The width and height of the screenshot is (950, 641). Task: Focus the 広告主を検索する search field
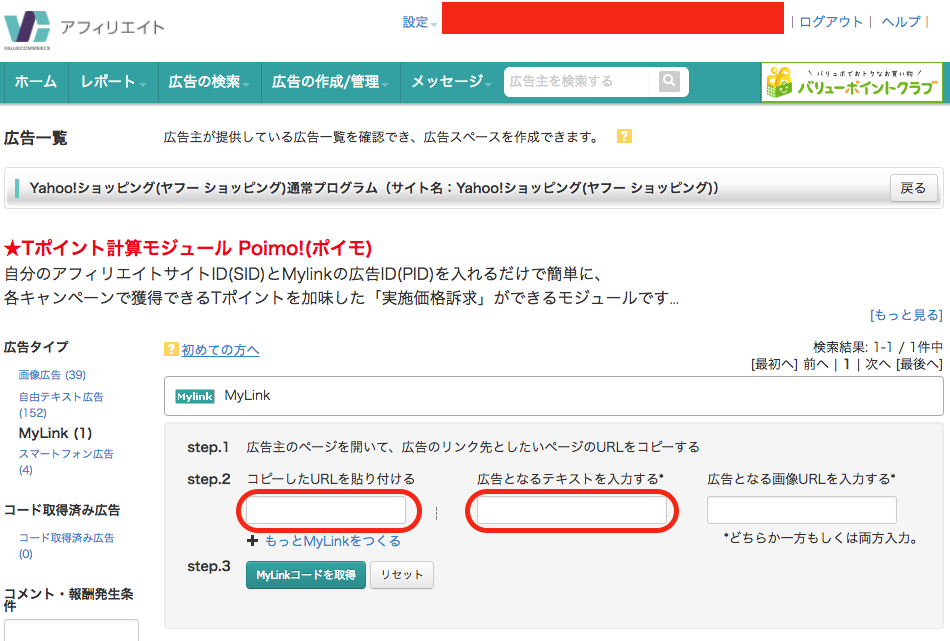577,81
